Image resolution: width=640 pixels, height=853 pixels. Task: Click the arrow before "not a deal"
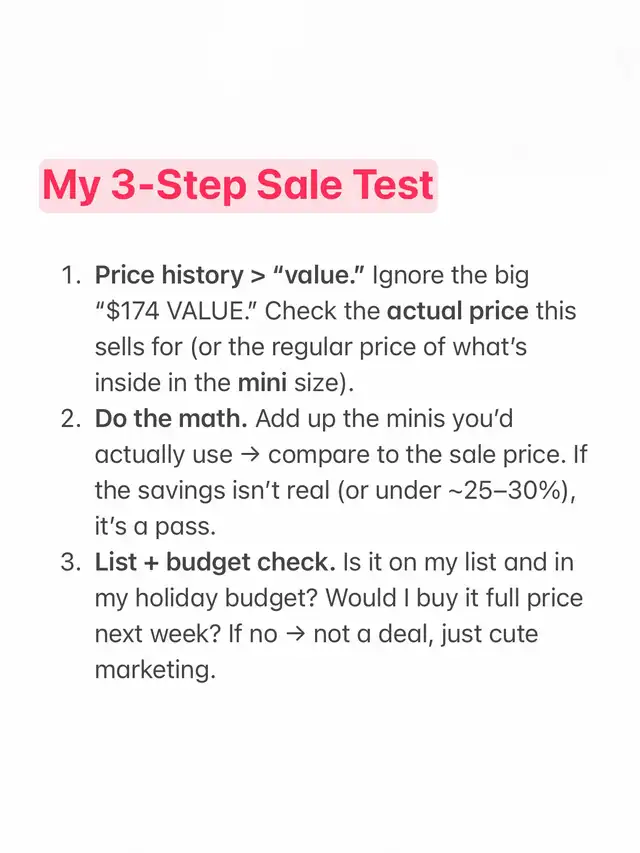tap(297, 634)
